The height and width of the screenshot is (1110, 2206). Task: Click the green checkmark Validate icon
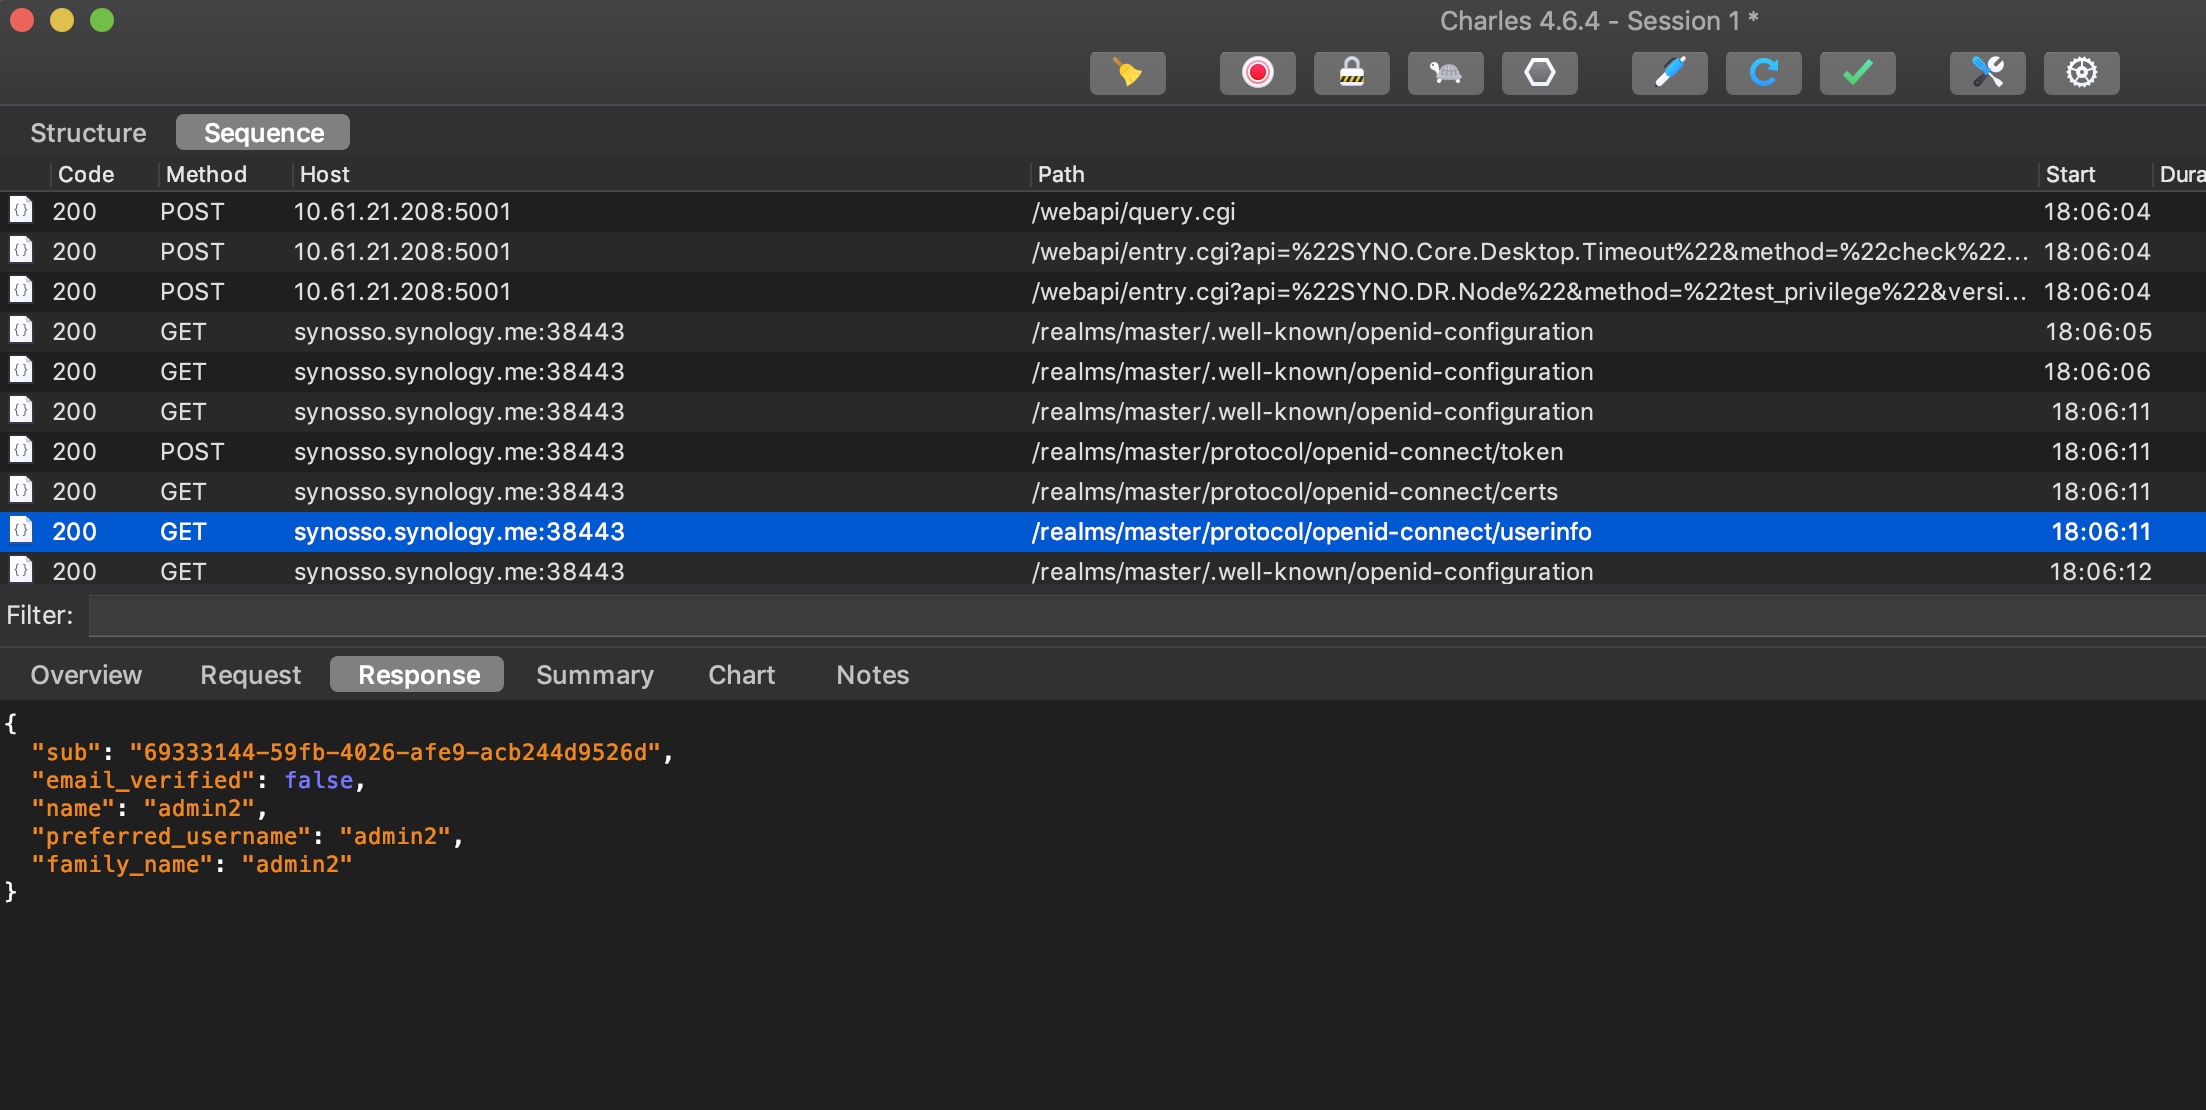point(1857,73)
